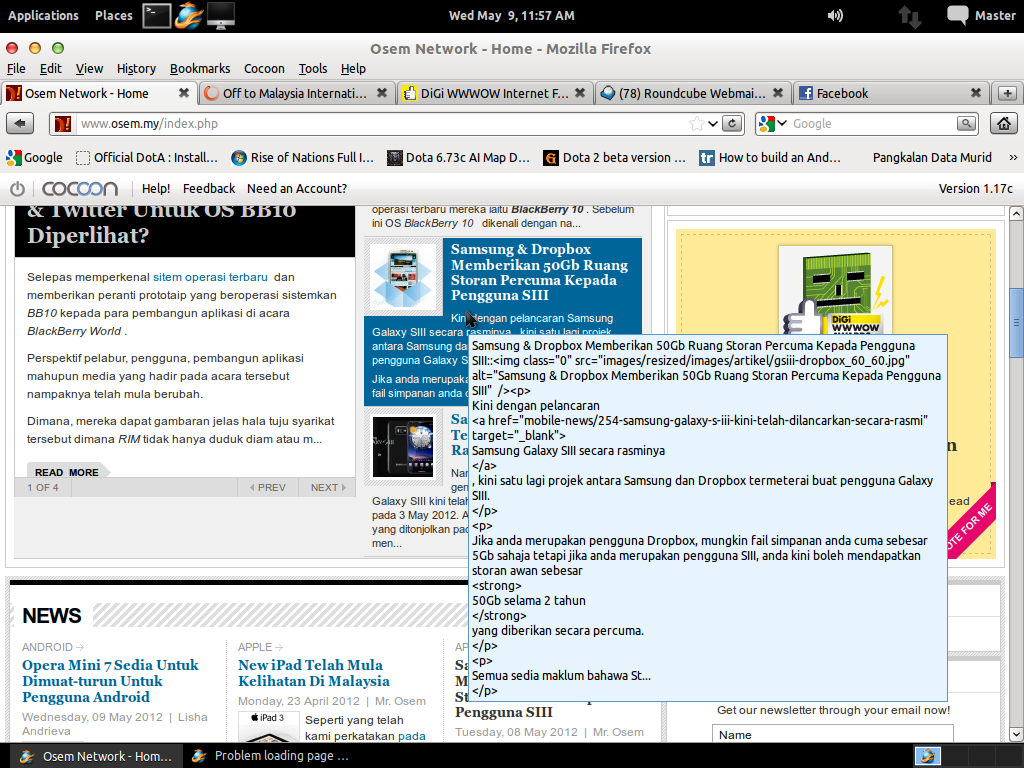
Task: Click the READ MORE button
Action: tap(67, 472)
